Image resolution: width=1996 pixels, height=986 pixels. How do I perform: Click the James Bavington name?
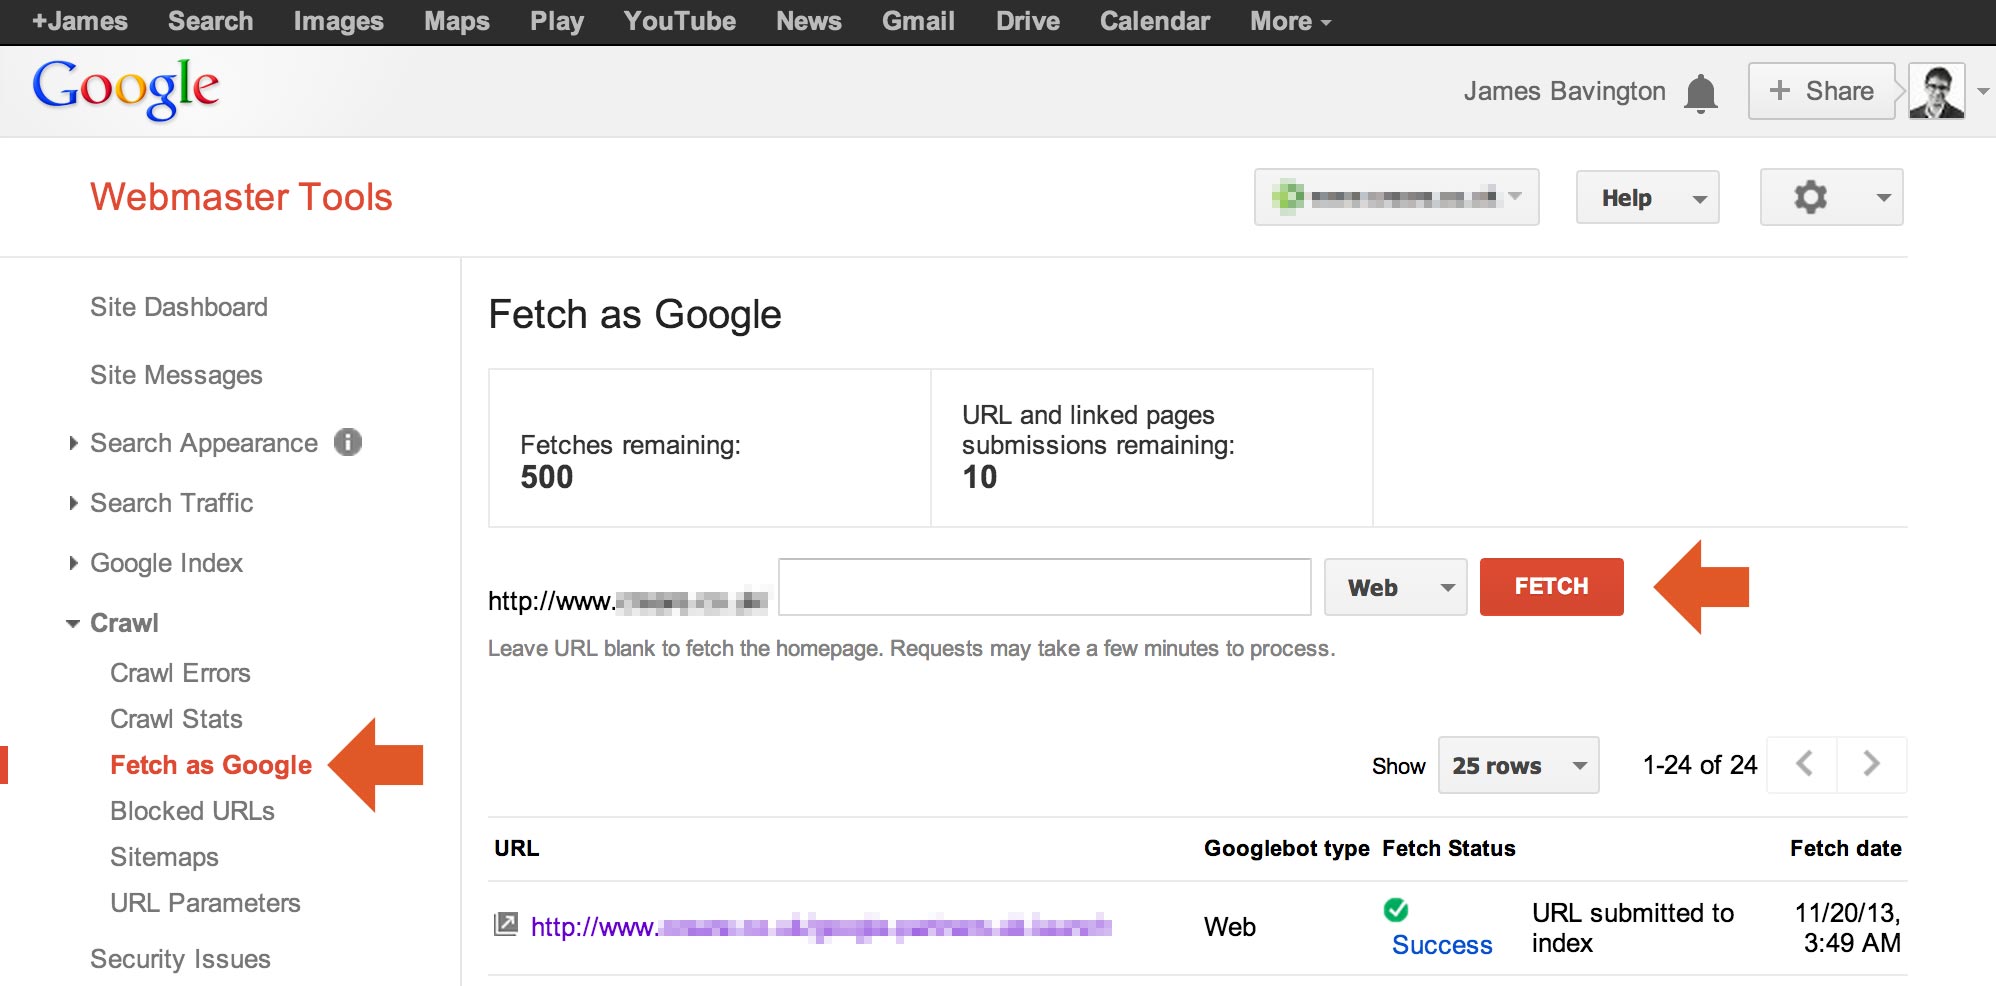1564,91
